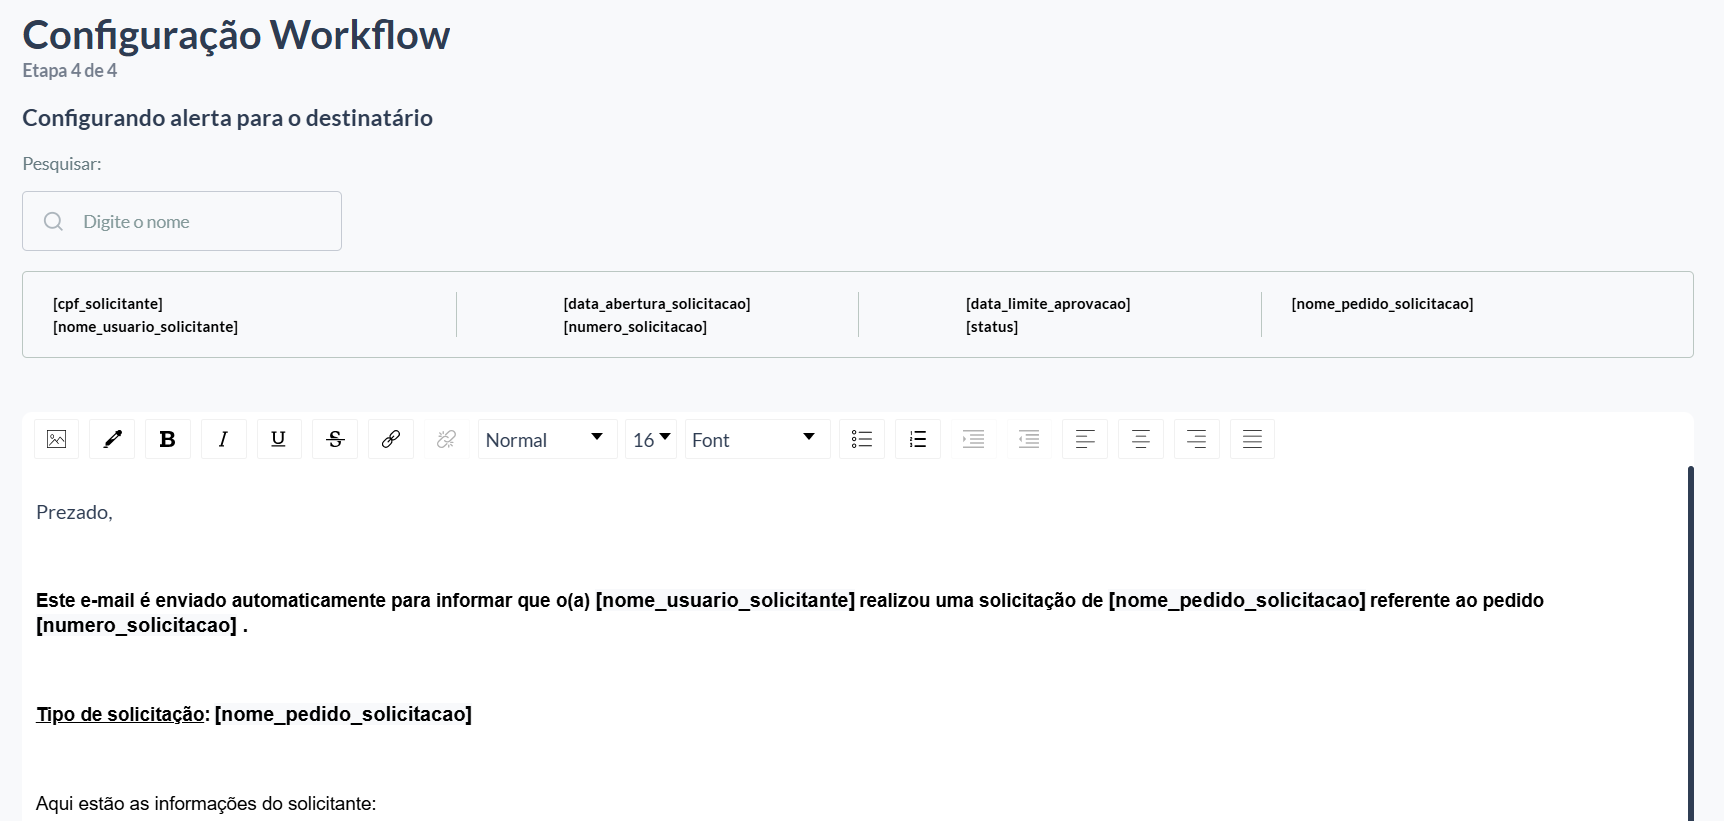
Task: Click the insert image icon
Action: pyautogui.click(x=57, y=439)
